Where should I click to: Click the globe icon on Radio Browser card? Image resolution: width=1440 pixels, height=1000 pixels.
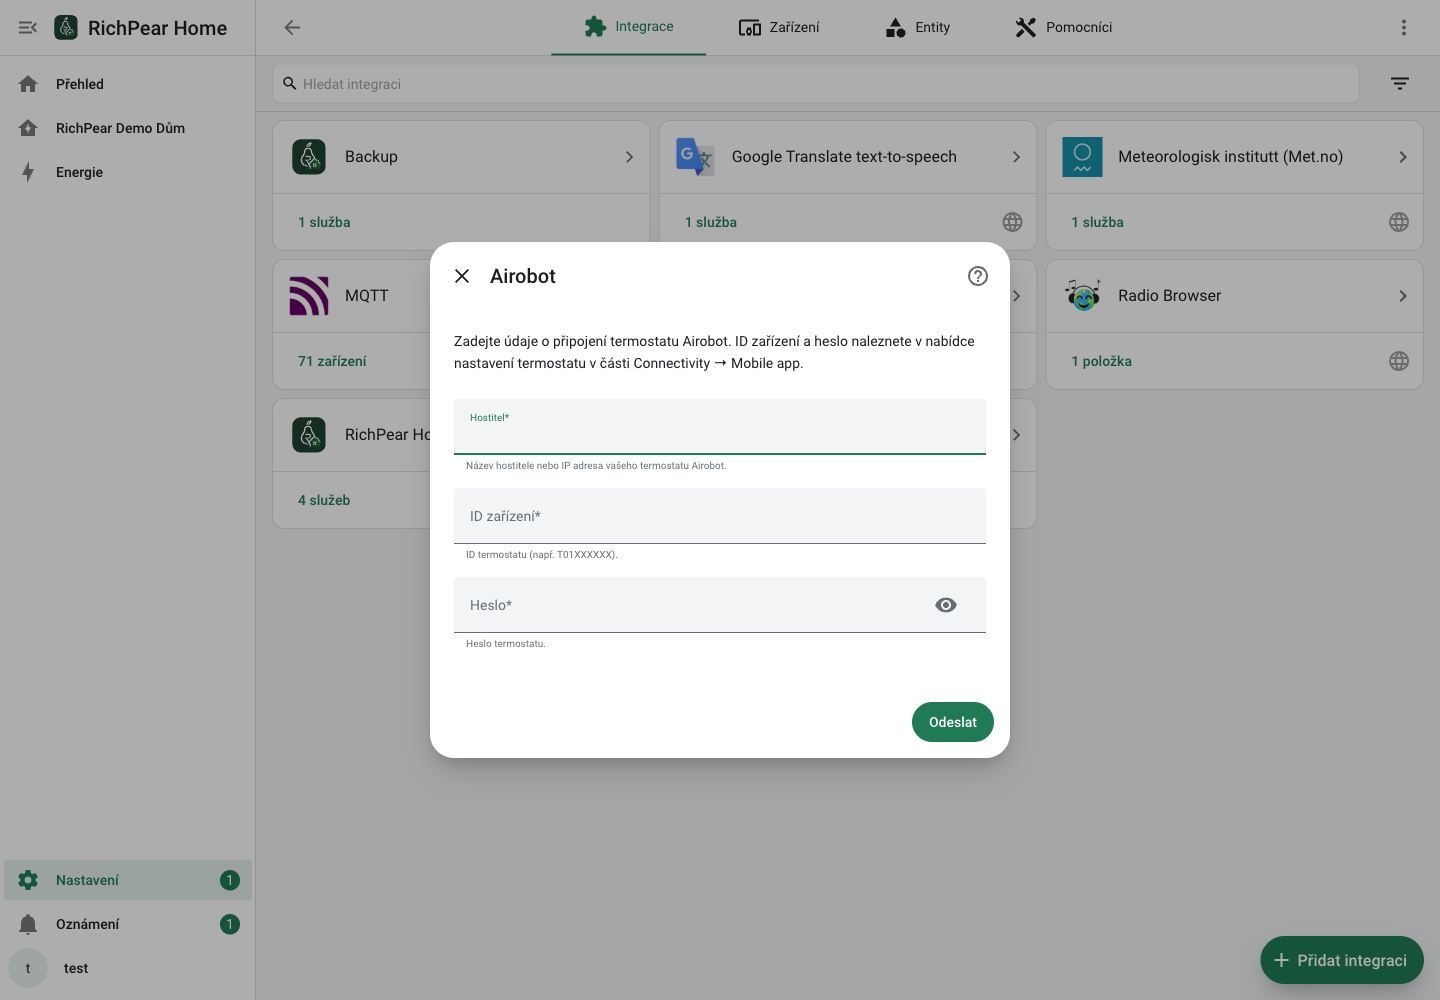click(x=1399, y=361)
